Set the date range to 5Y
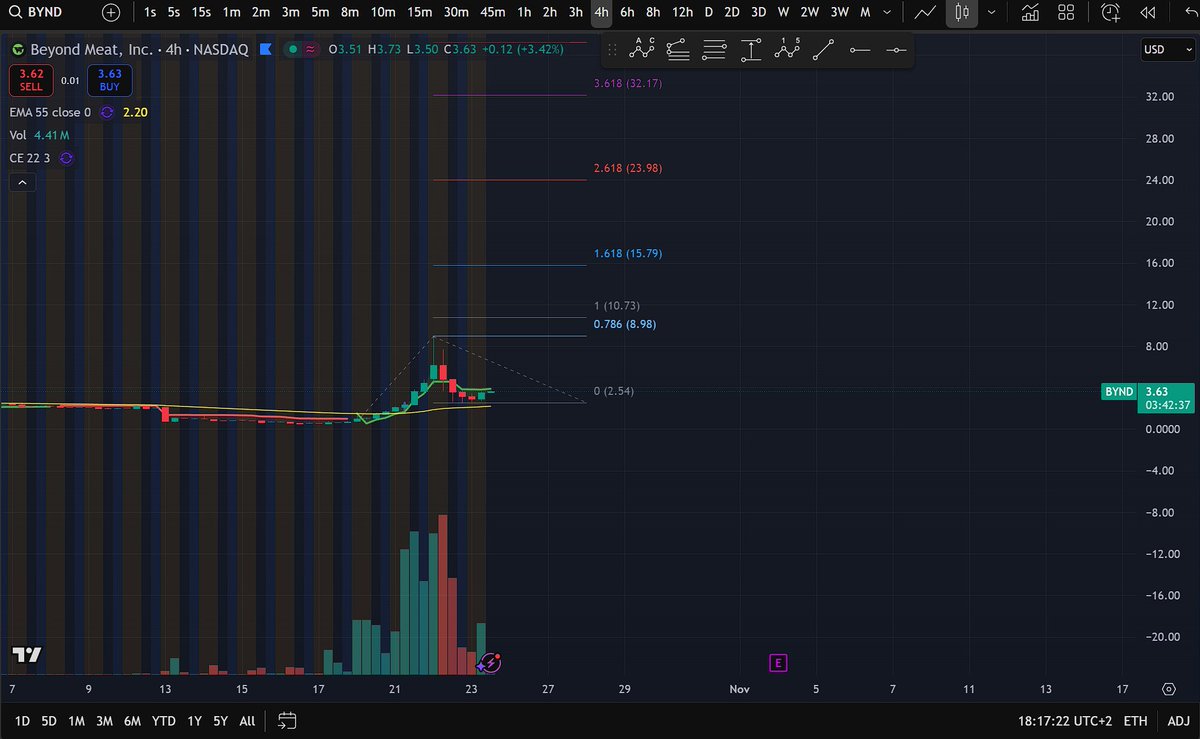This screenshot has height=739, width=1200. pos(220,720)
